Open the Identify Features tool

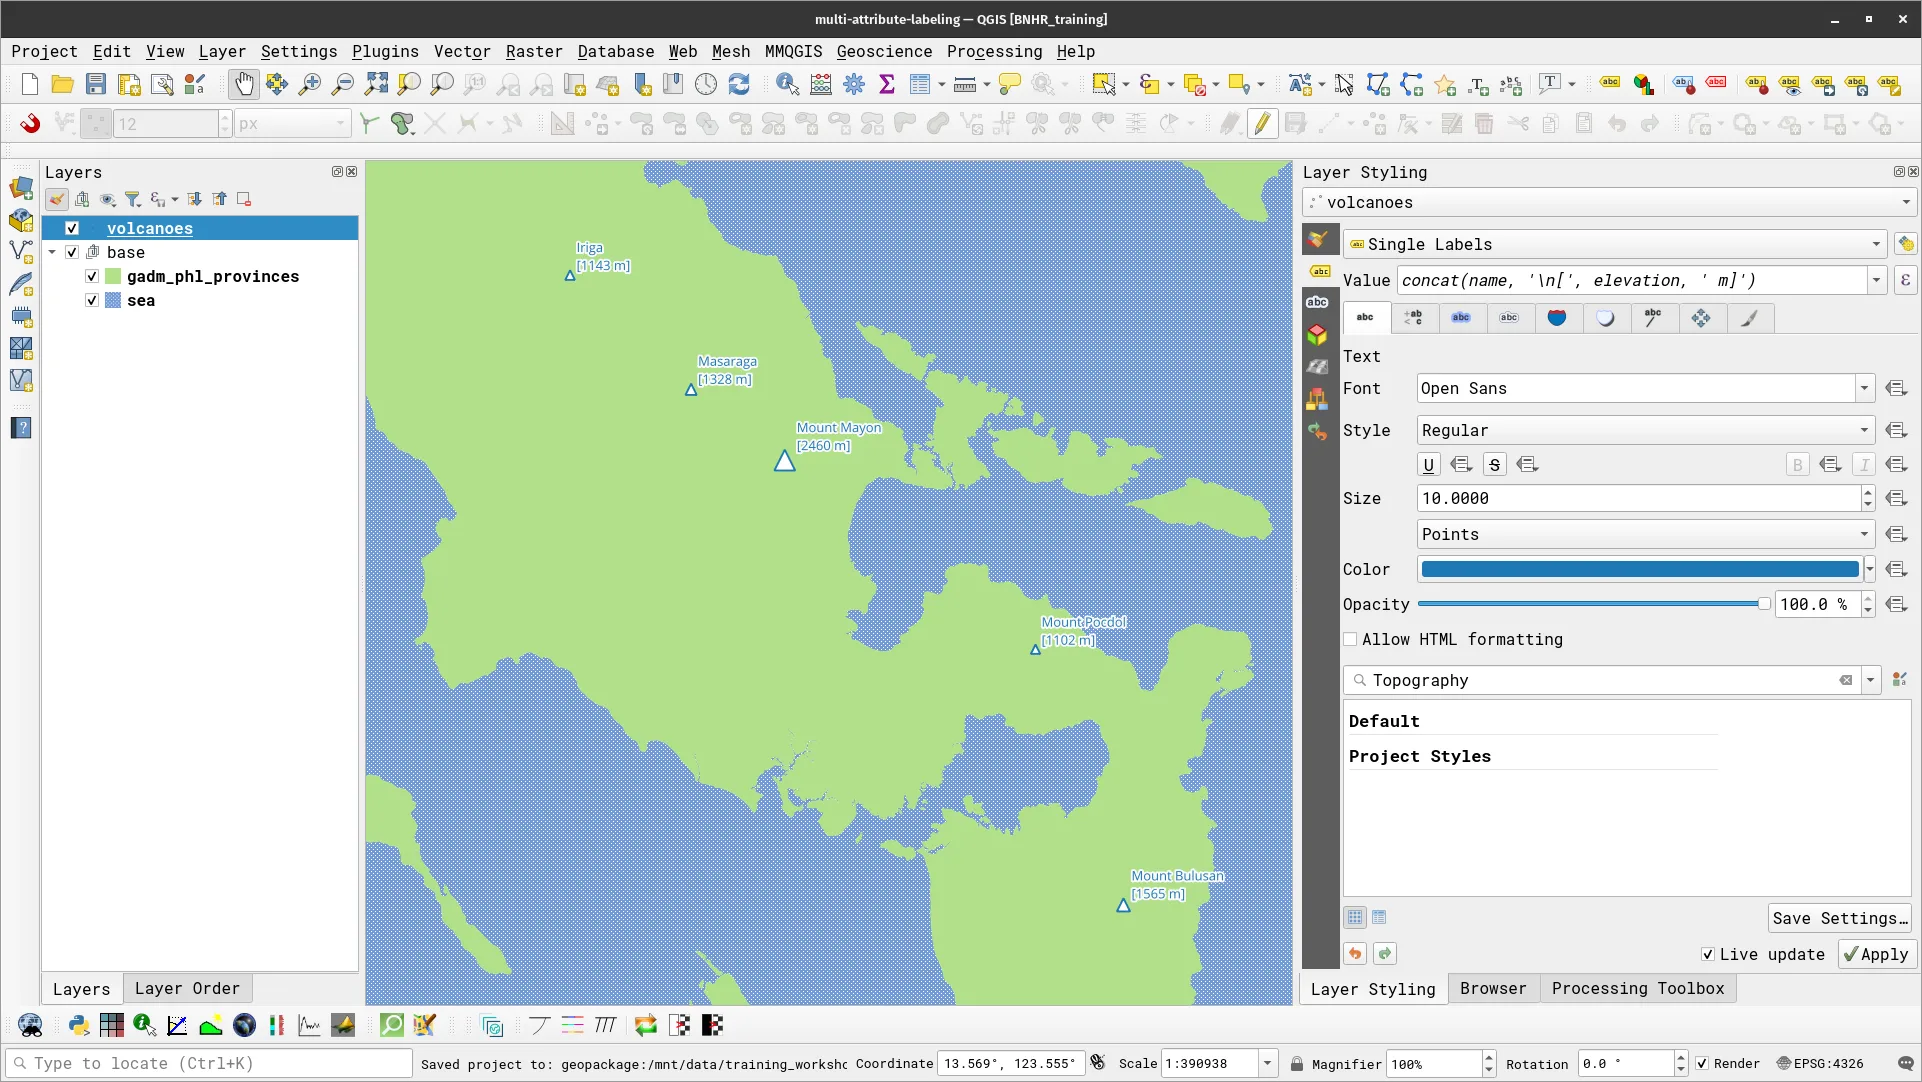tap(787, 85)
